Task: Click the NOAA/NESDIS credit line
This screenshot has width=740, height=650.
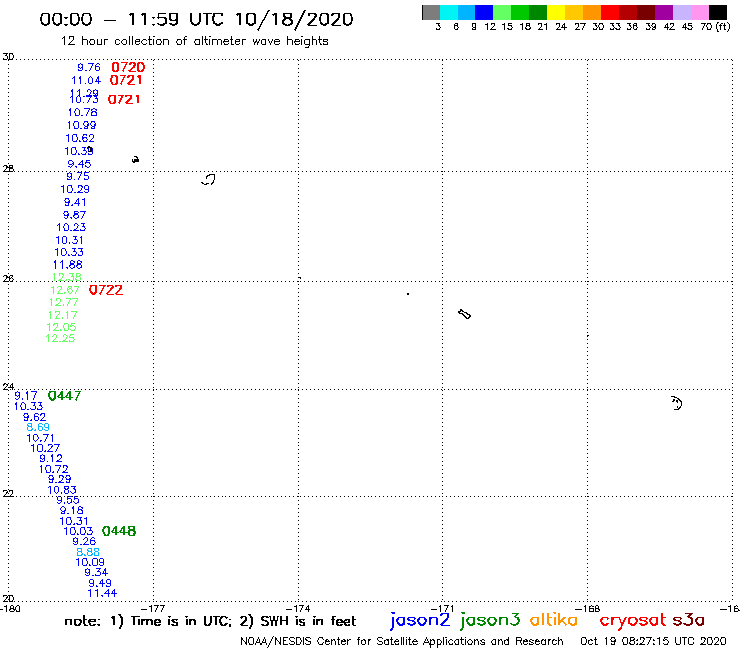Action: [402, 641]
